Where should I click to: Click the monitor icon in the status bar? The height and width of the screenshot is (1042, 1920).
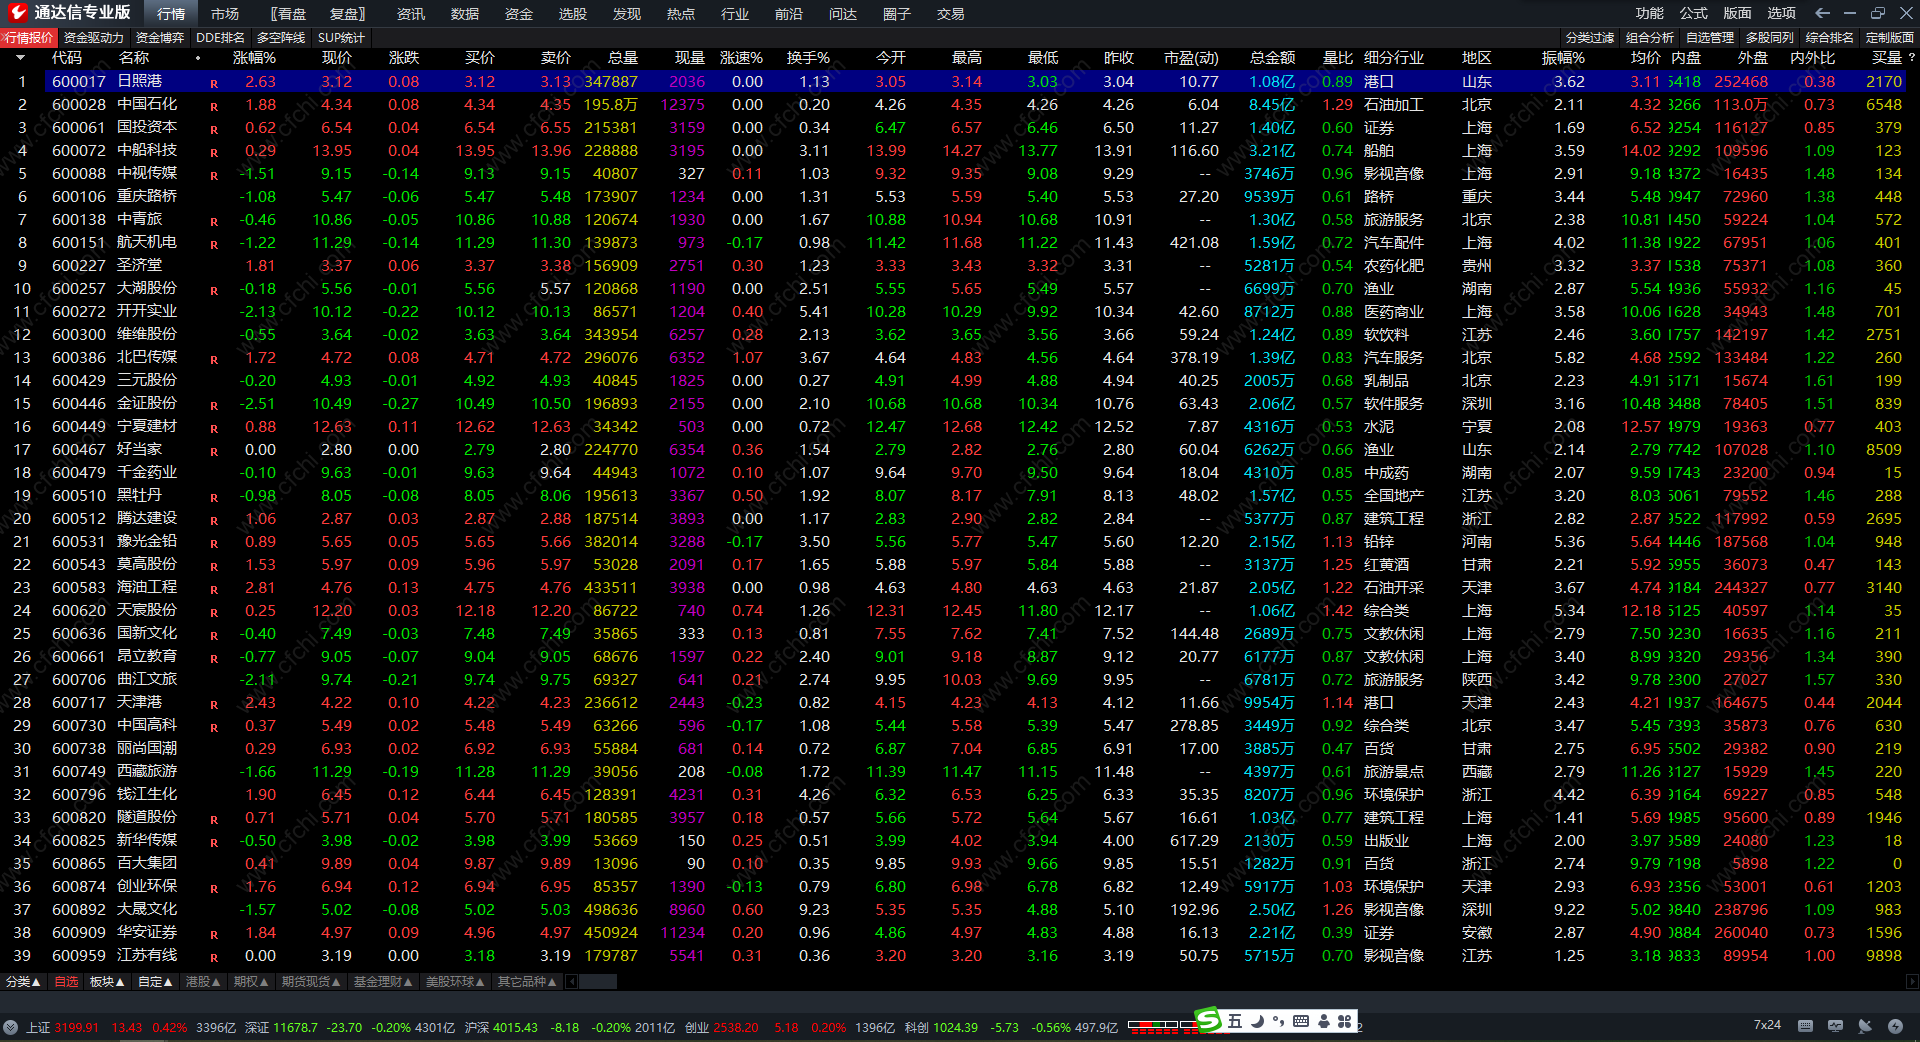[x=1835, y=1025]
